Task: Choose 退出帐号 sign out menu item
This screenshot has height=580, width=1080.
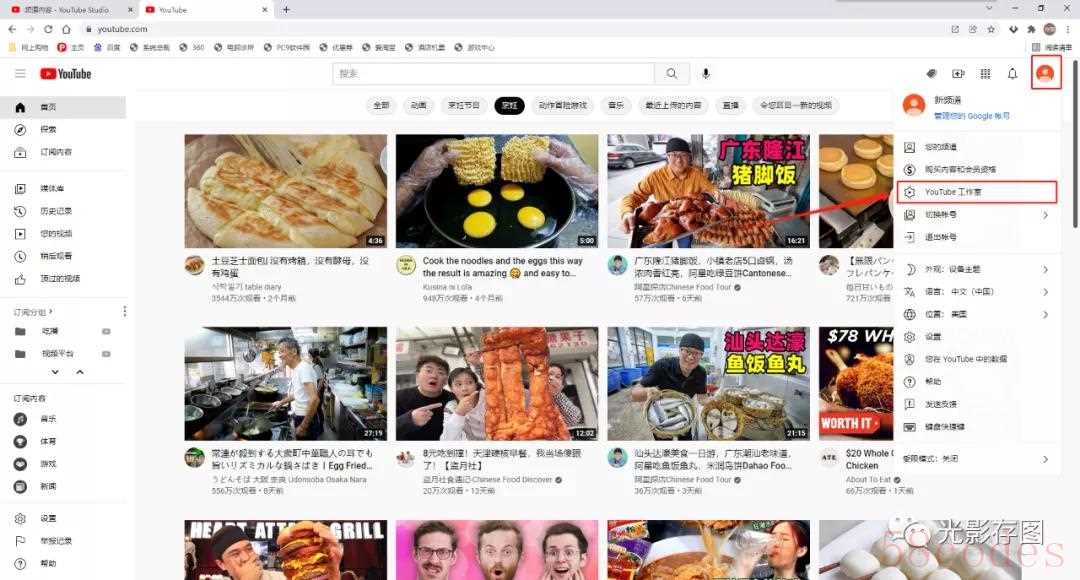Action: (x=940, y=237)
